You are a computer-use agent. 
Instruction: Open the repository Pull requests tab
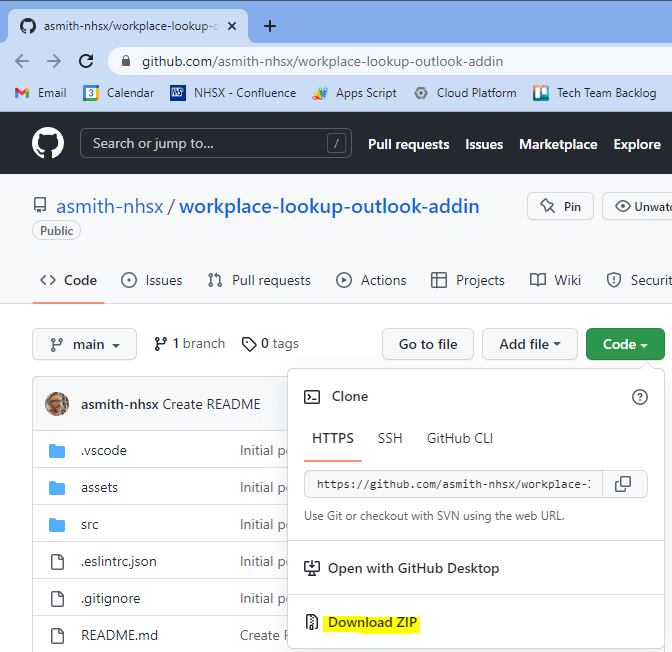coord(259,280)
